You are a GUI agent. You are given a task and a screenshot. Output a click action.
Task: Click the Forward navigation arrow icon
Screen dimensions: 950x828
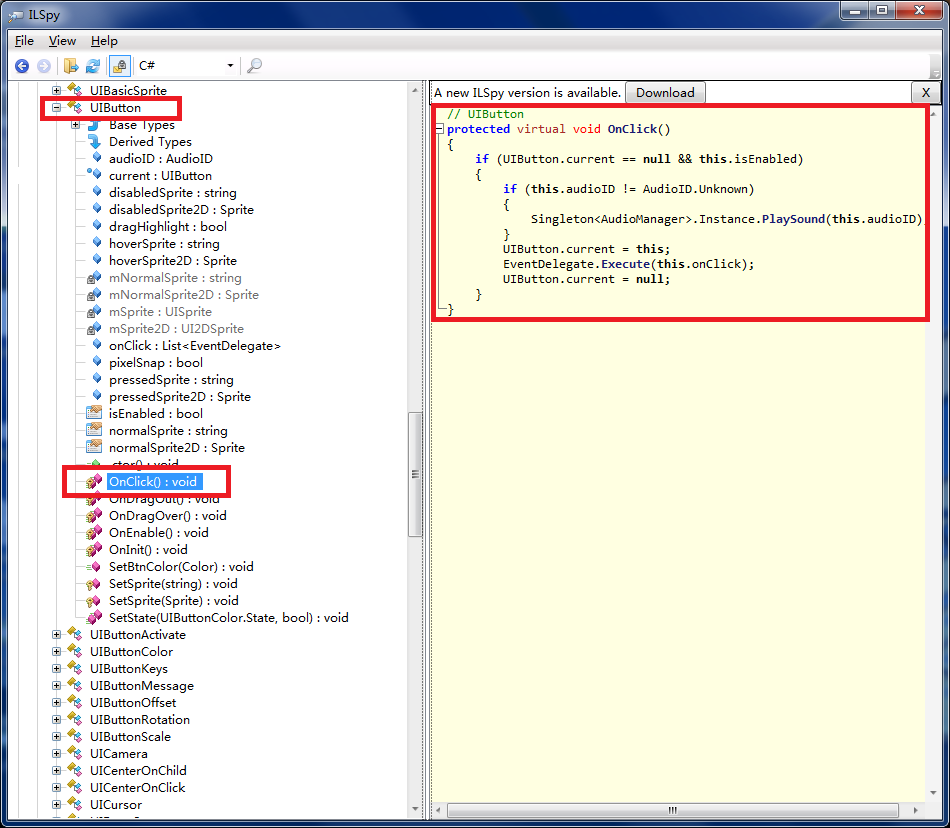[x=44, y=65]
